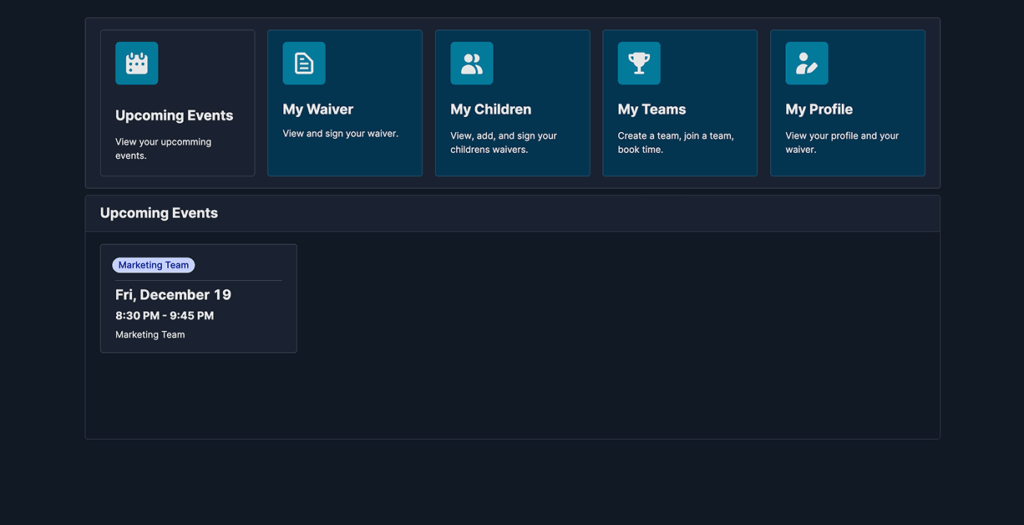The width and height of the screenshot is (1024, 525).
Task: Click the trophy icon on My Teams
Action: pos(639,63)
